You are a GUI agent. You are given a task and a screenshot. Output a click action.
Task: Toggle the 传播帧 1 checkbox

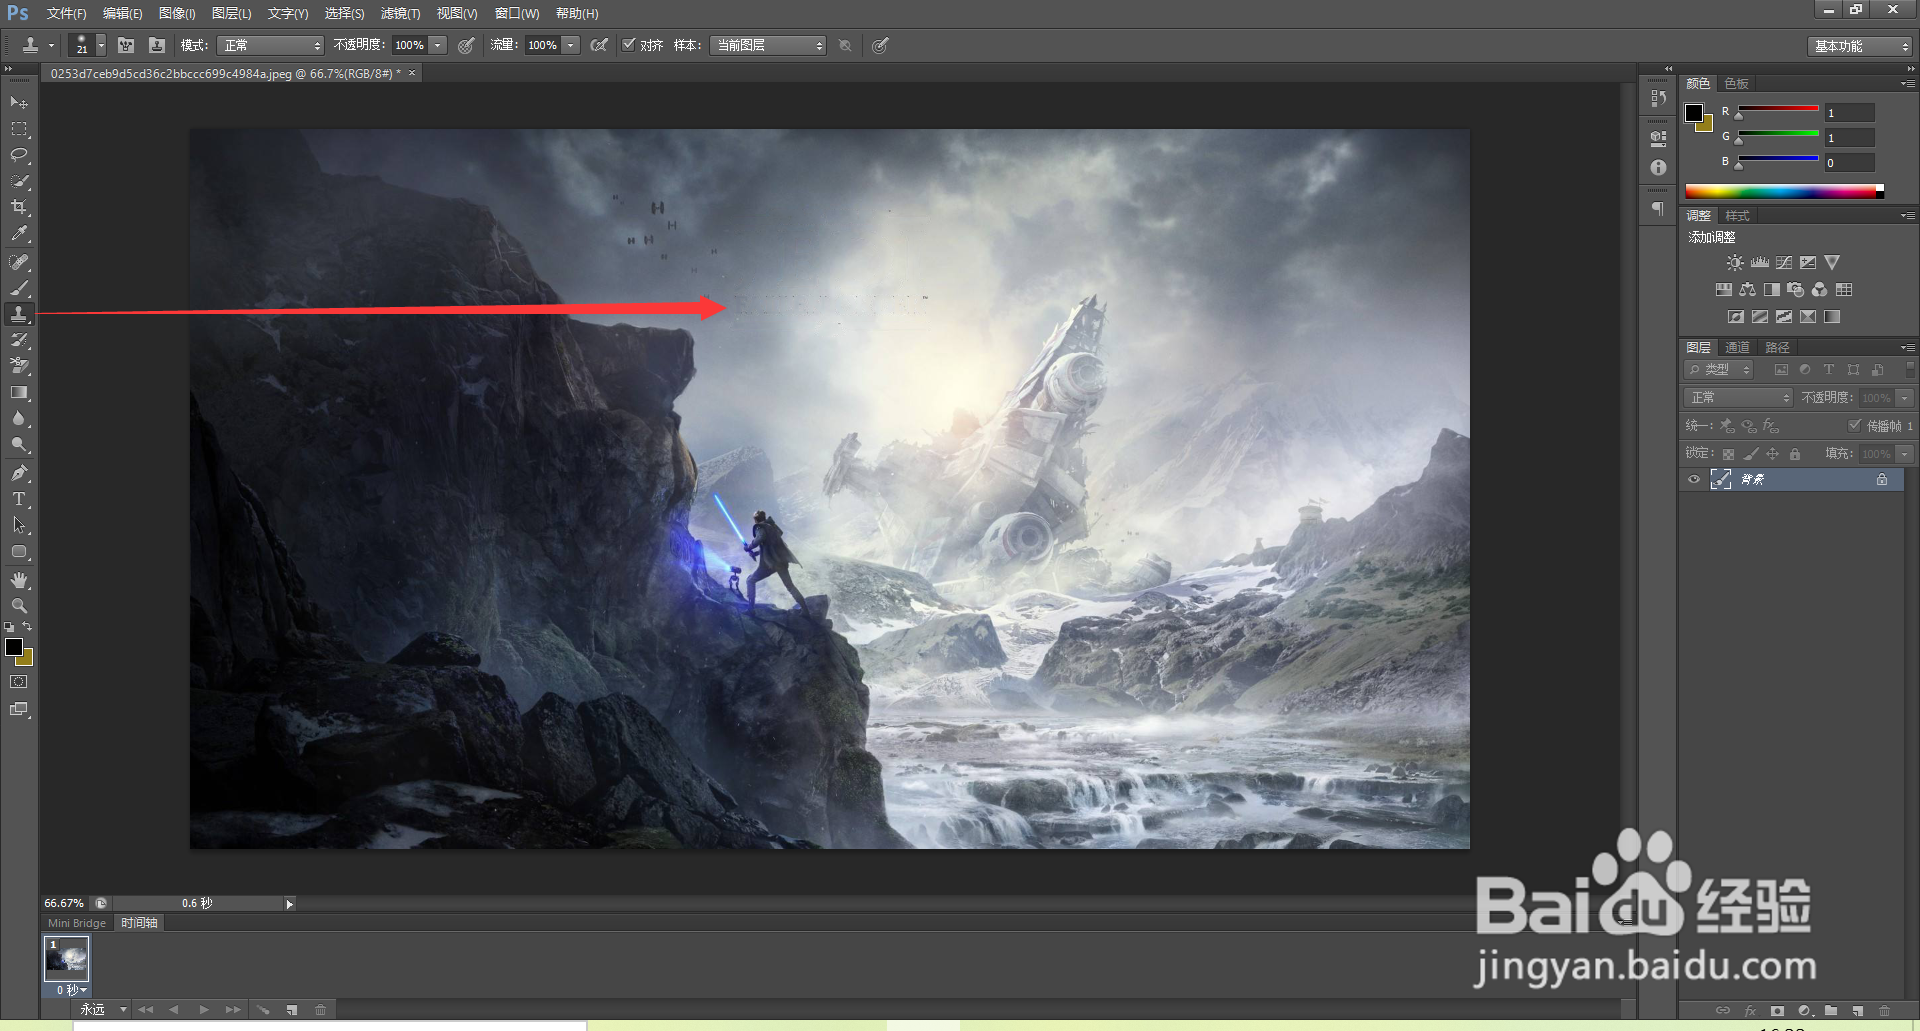click(1855, 425)
